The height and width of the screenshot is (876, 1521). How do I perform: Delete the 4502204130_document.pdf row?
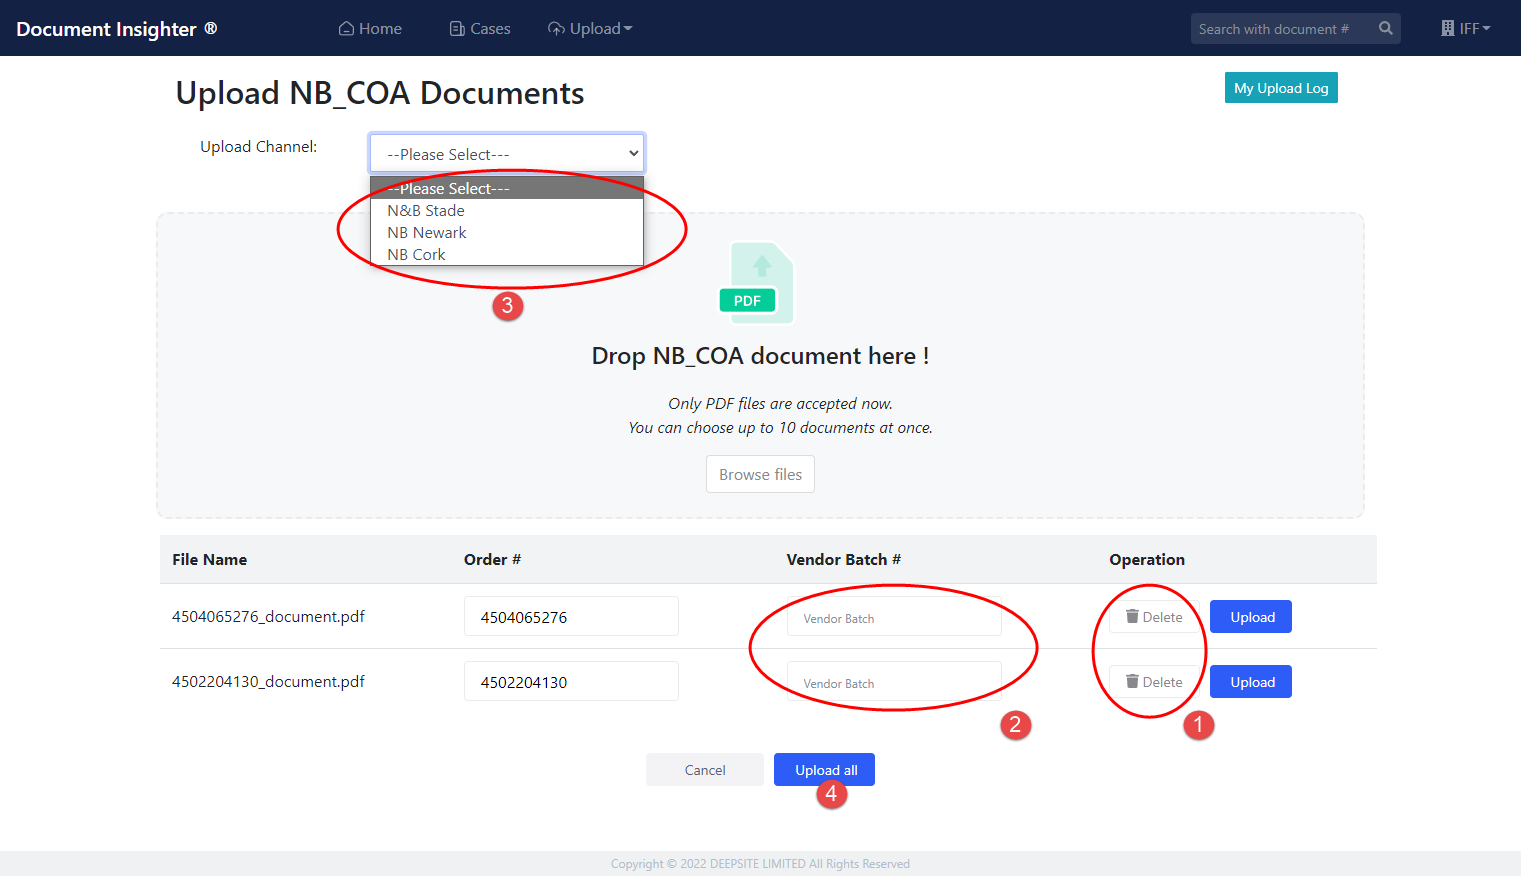(x=1154, y=682)
